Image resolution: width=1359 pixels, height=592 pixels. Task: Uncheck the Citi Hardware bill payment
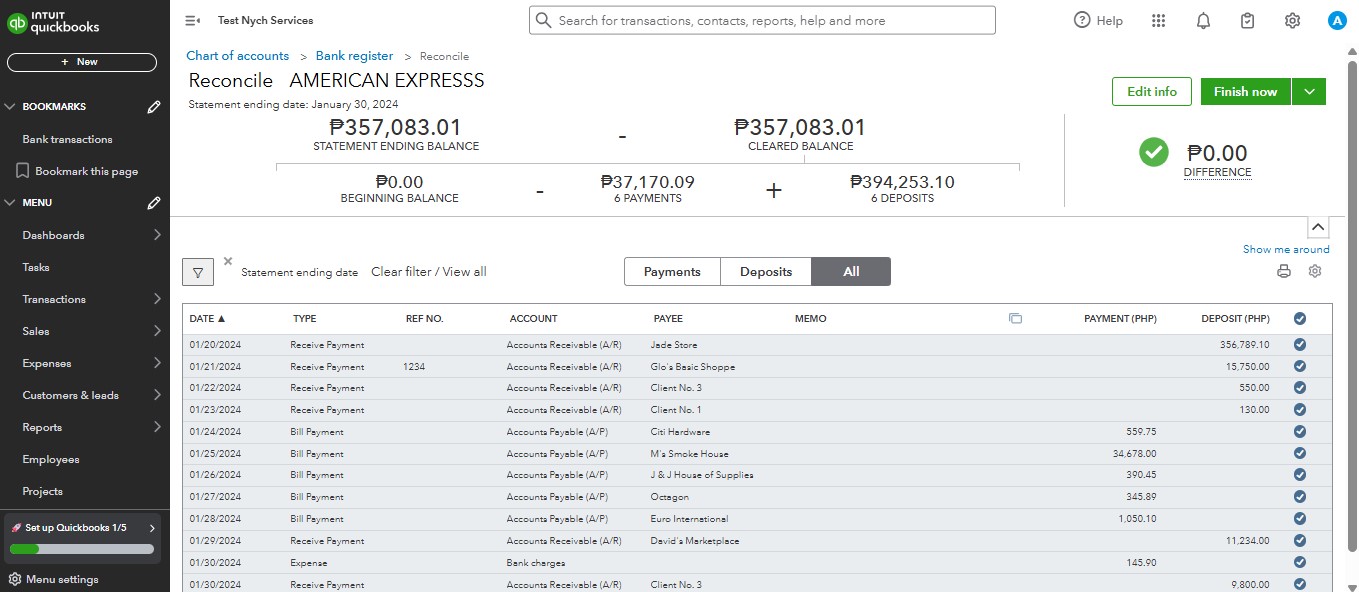tap(1300, 432)
